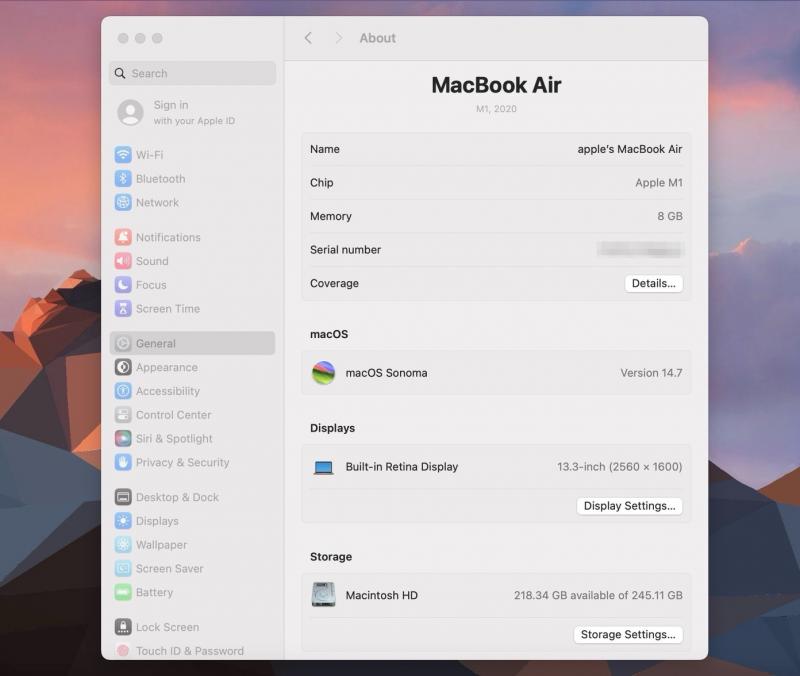Viewport: 800px width, 676px height.
Task: Open Screen Time settings
Action: [x=193, y=309]
